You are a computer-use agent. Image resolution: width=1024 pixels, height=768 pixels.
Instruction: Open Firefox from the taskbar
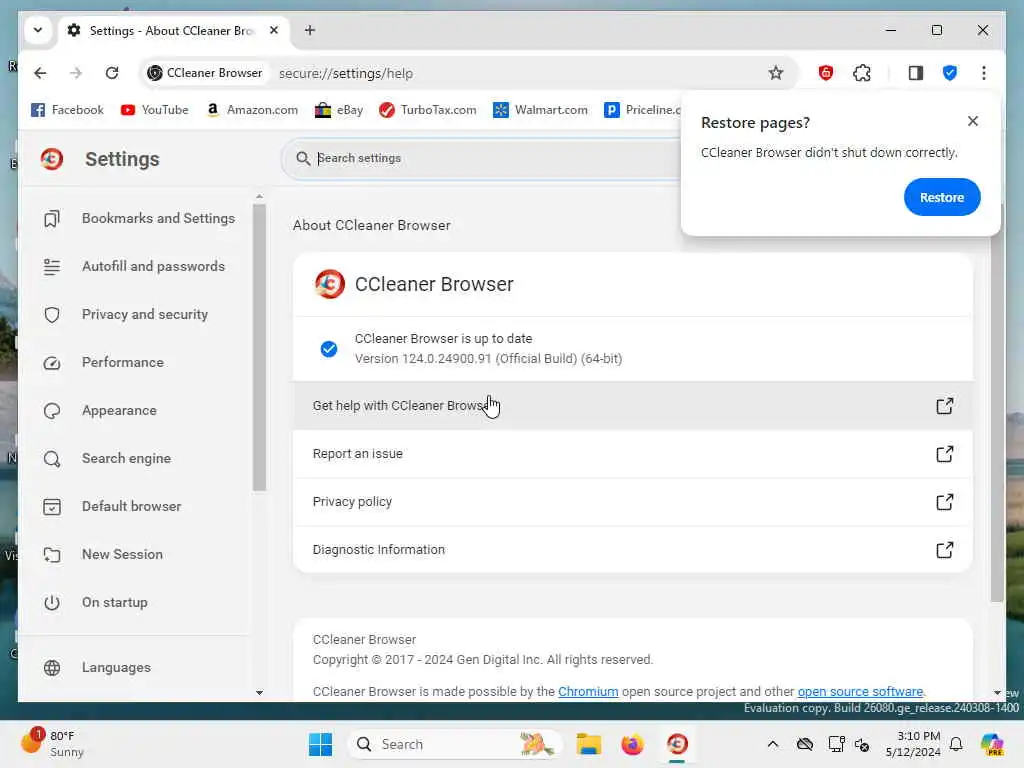pos(632,744)
